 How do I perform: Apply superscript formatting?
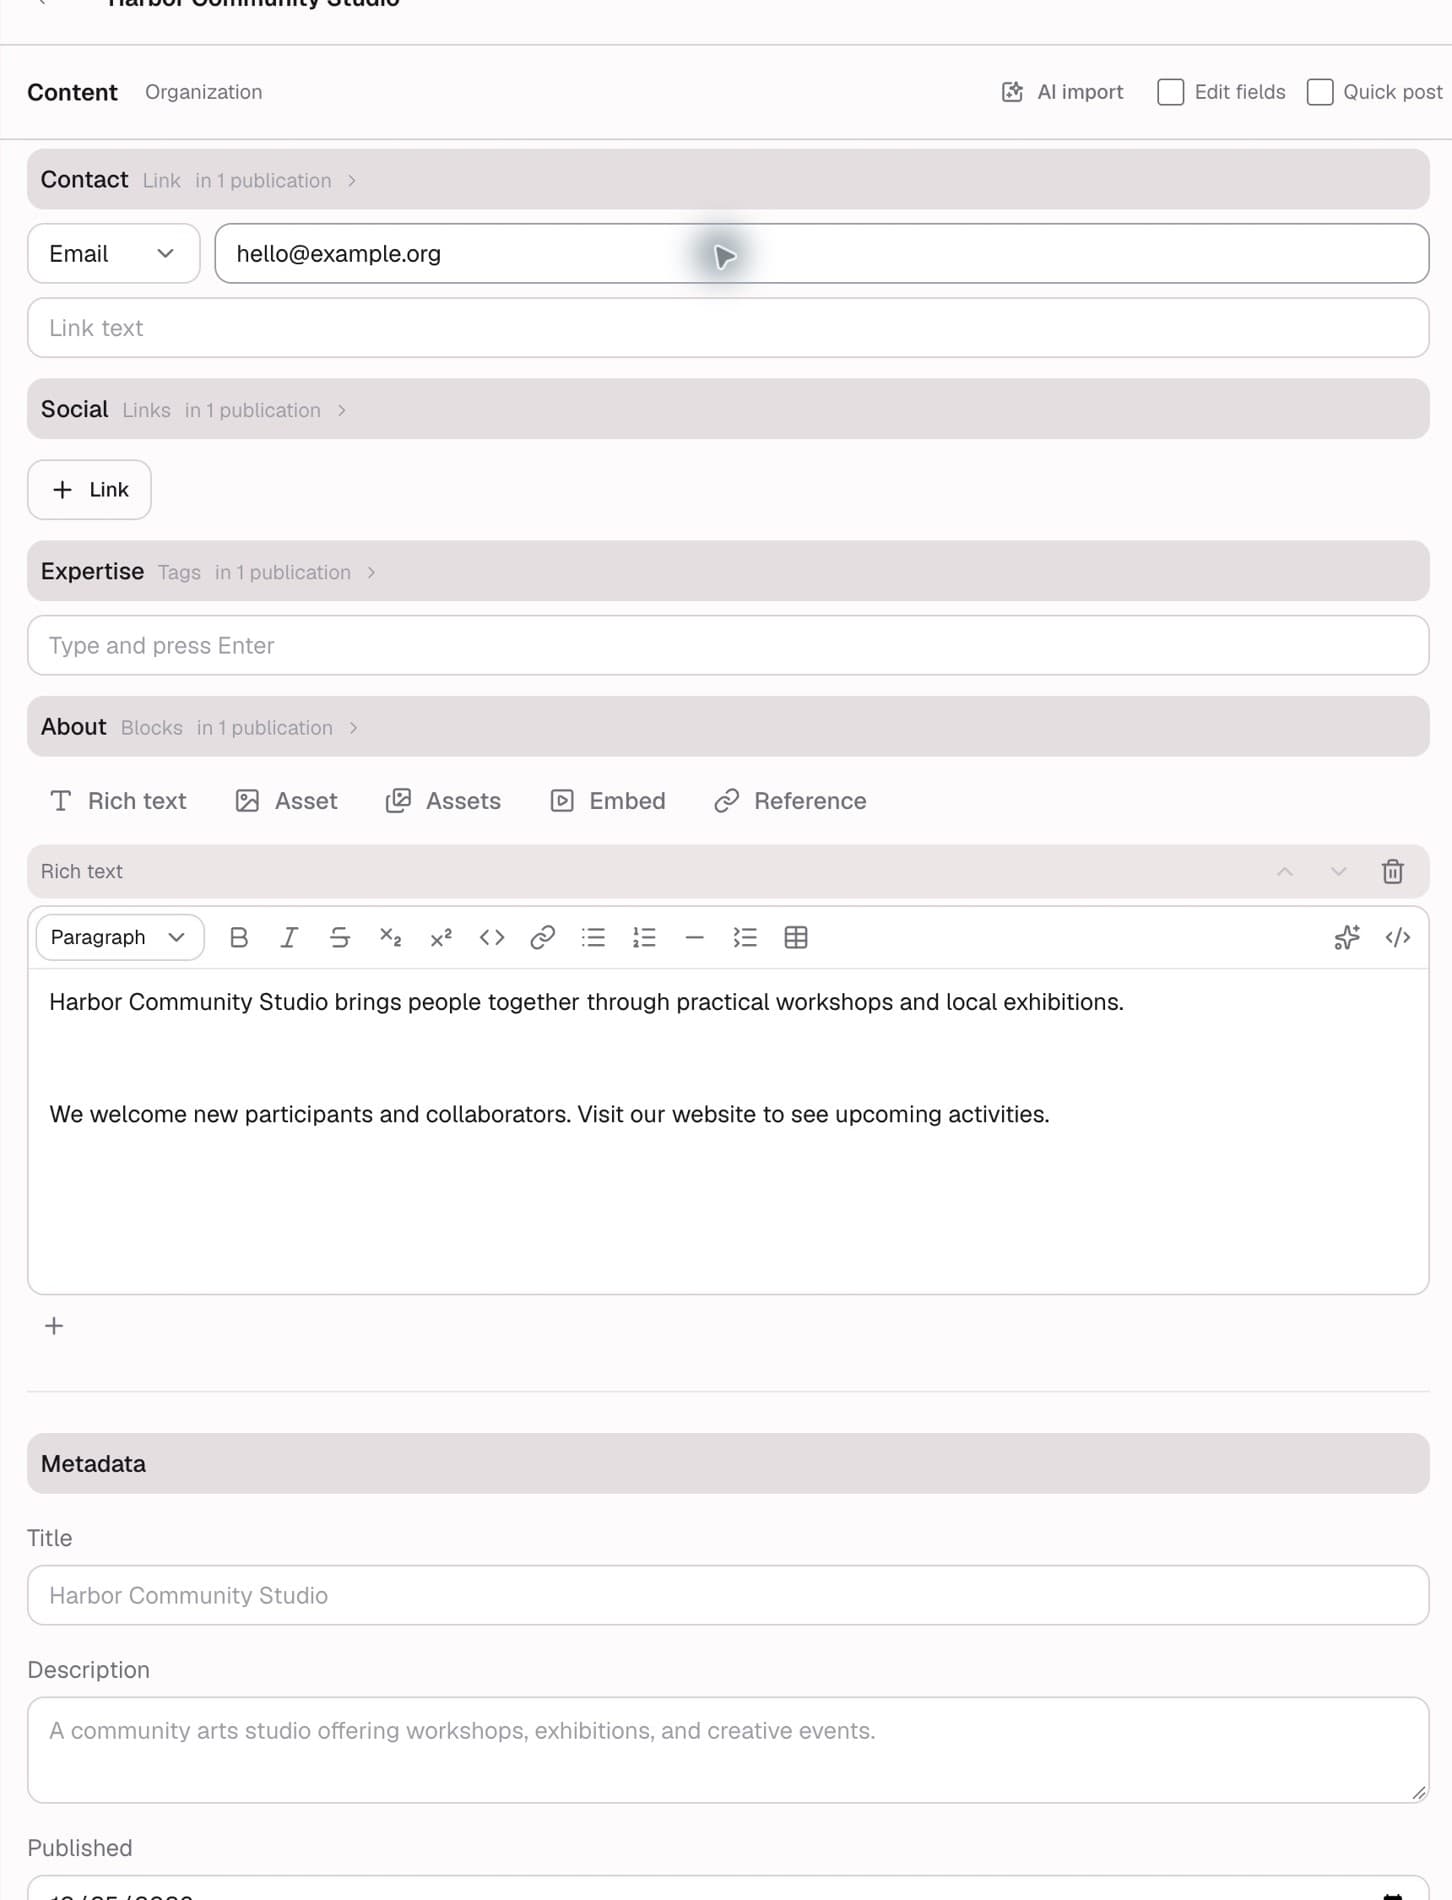click(441, 937)
